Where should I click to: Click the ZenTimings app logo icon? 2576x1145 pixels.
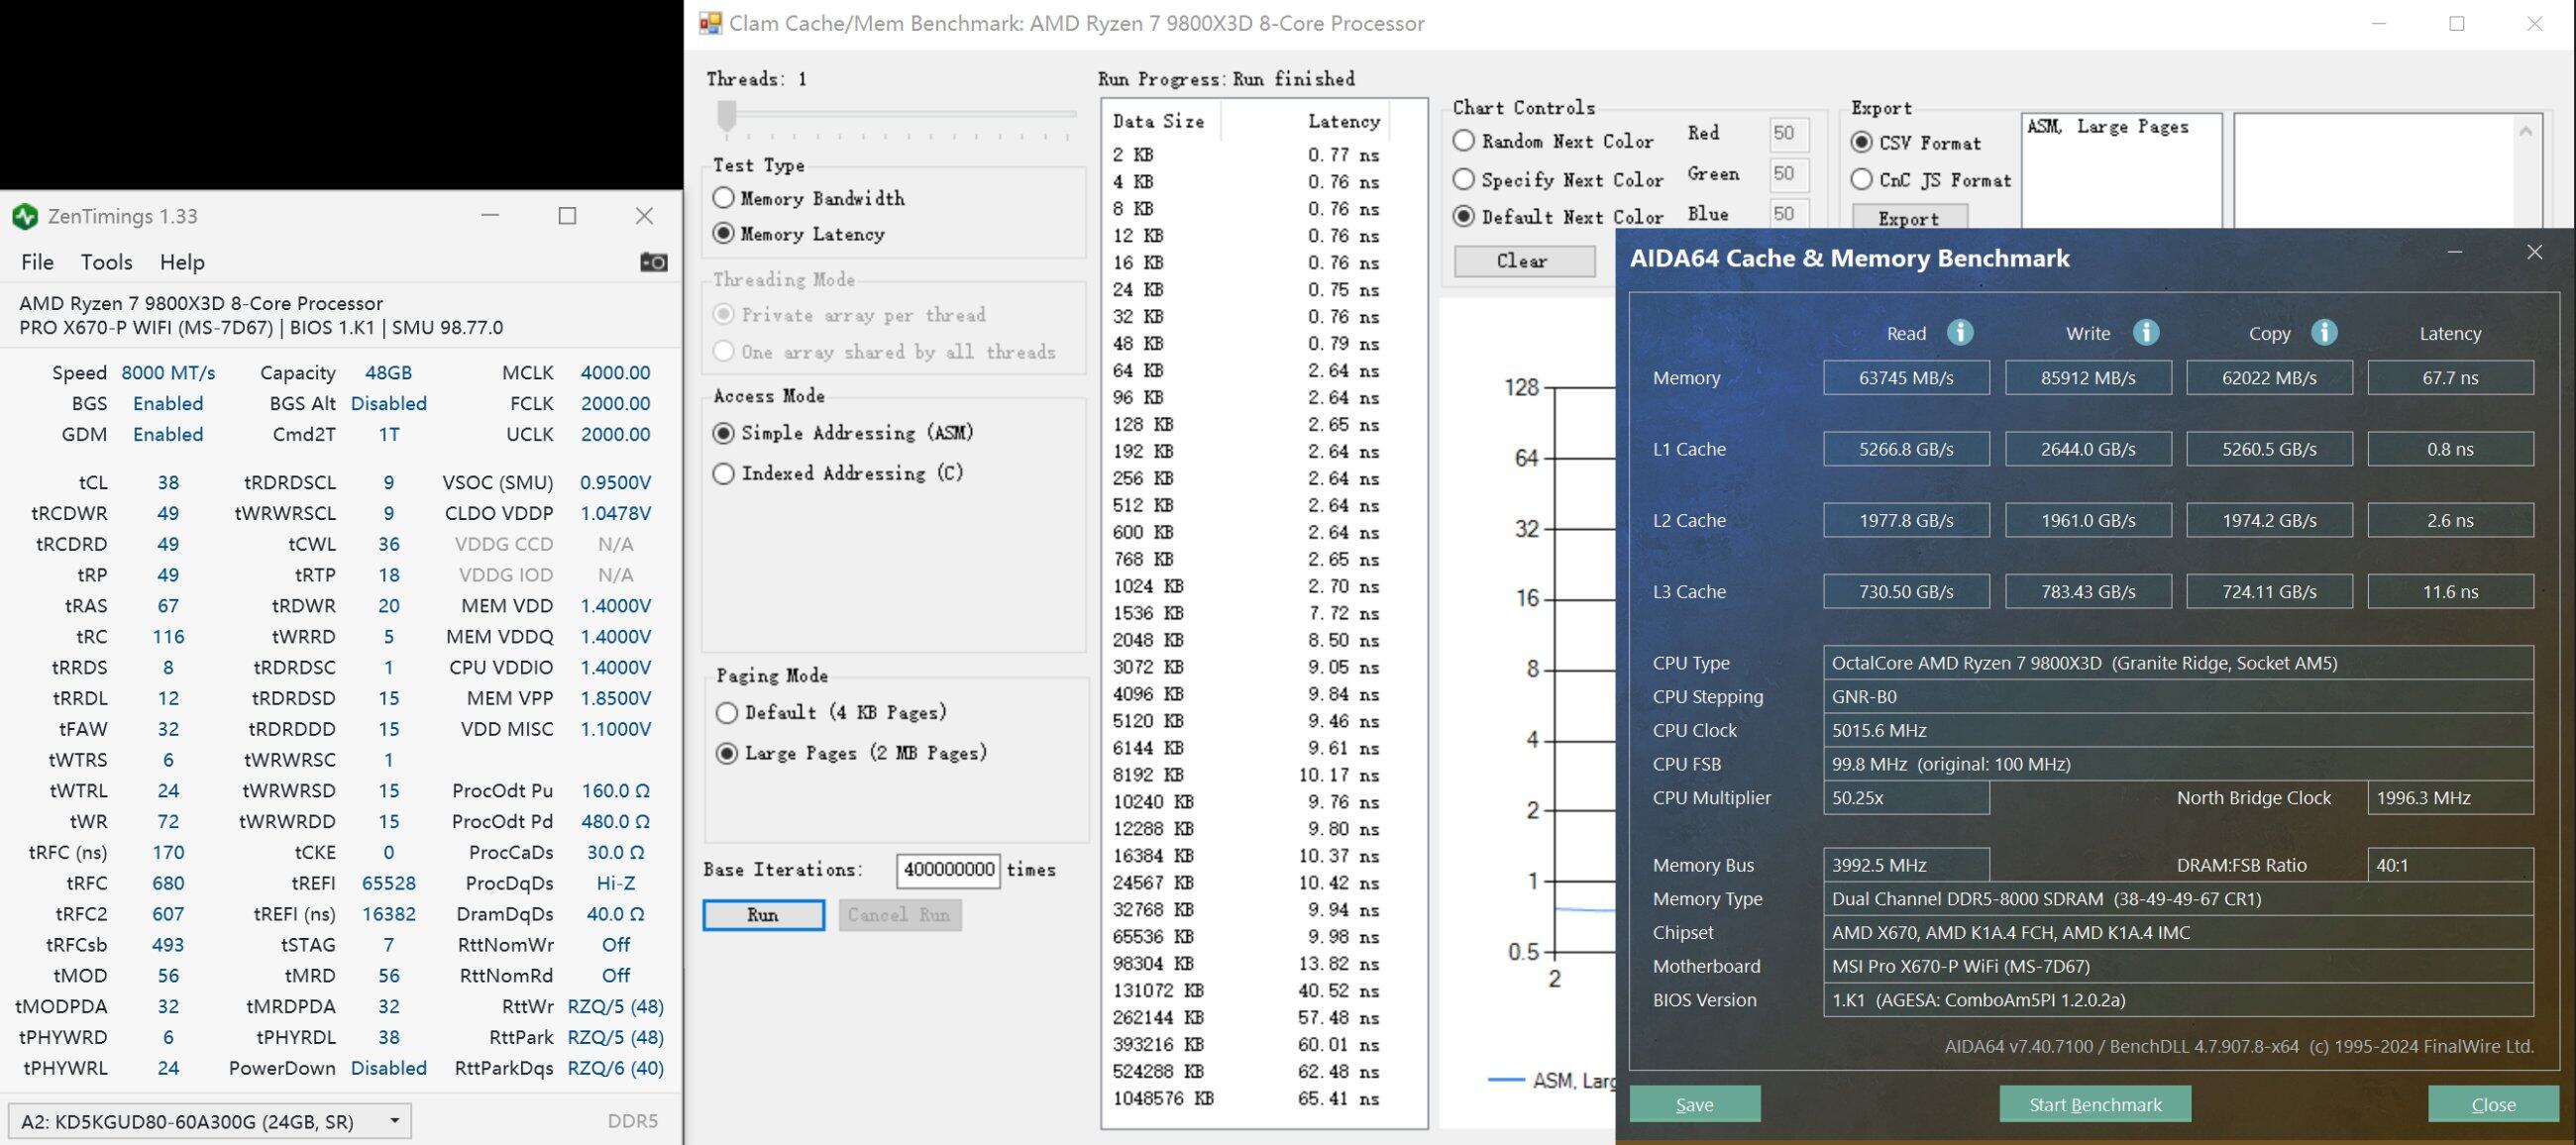coord(24,216)
